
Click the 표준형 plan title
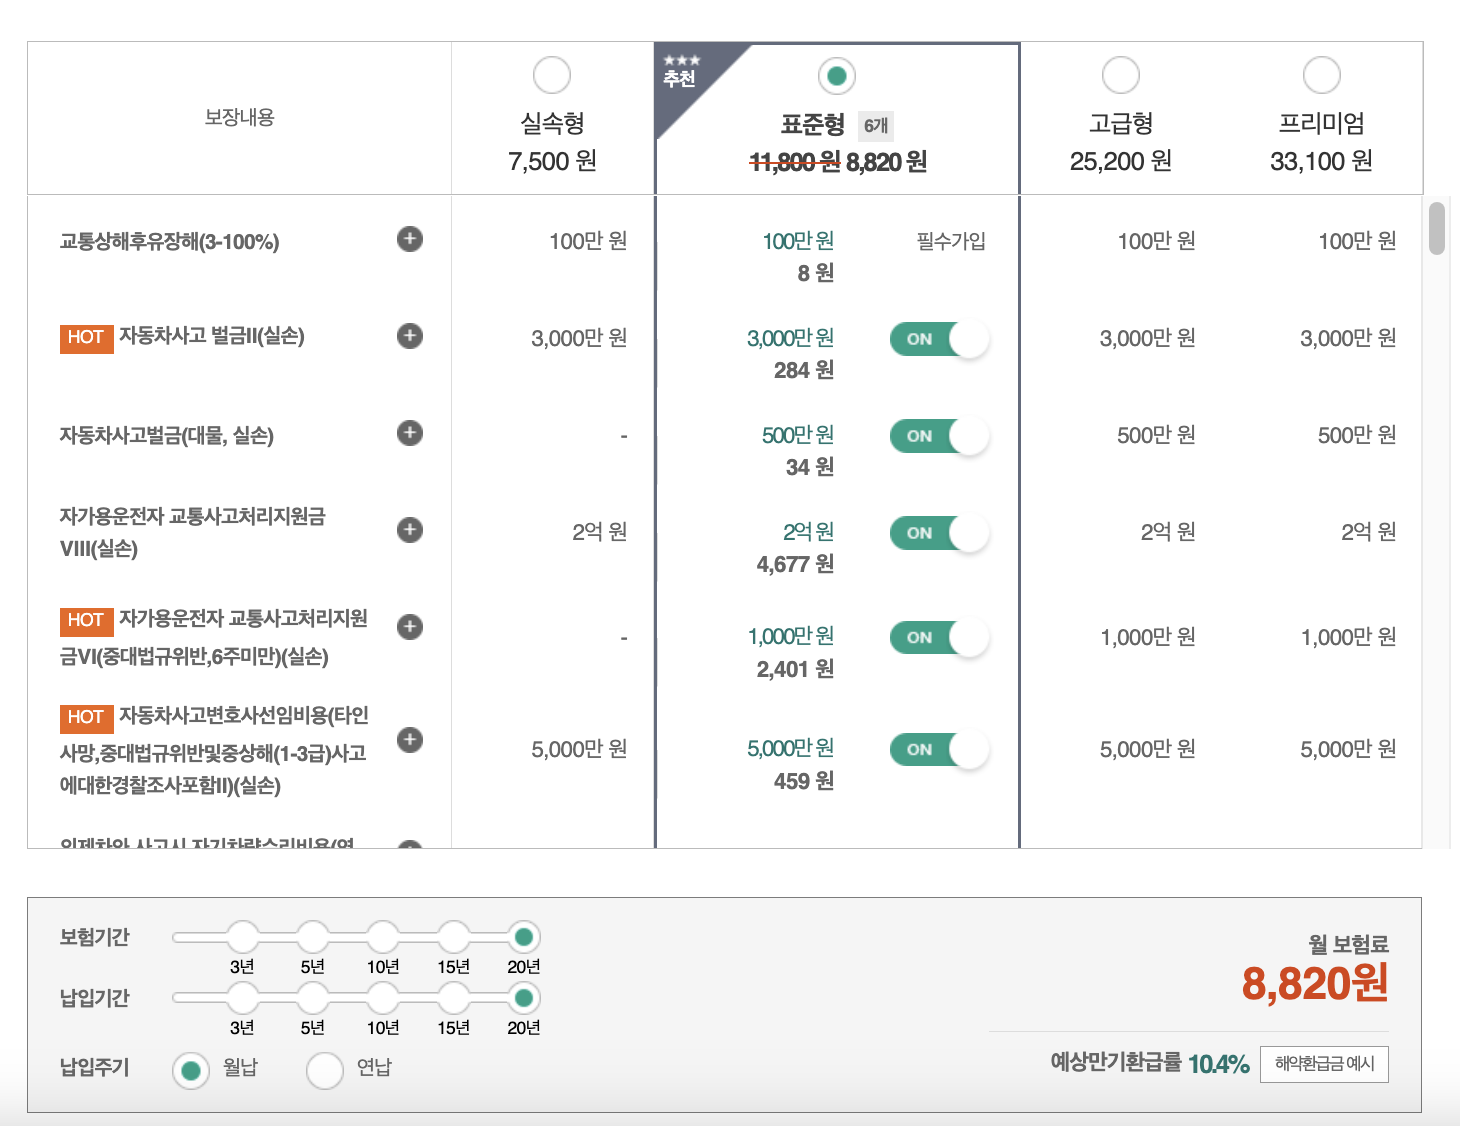pos(813,125)
